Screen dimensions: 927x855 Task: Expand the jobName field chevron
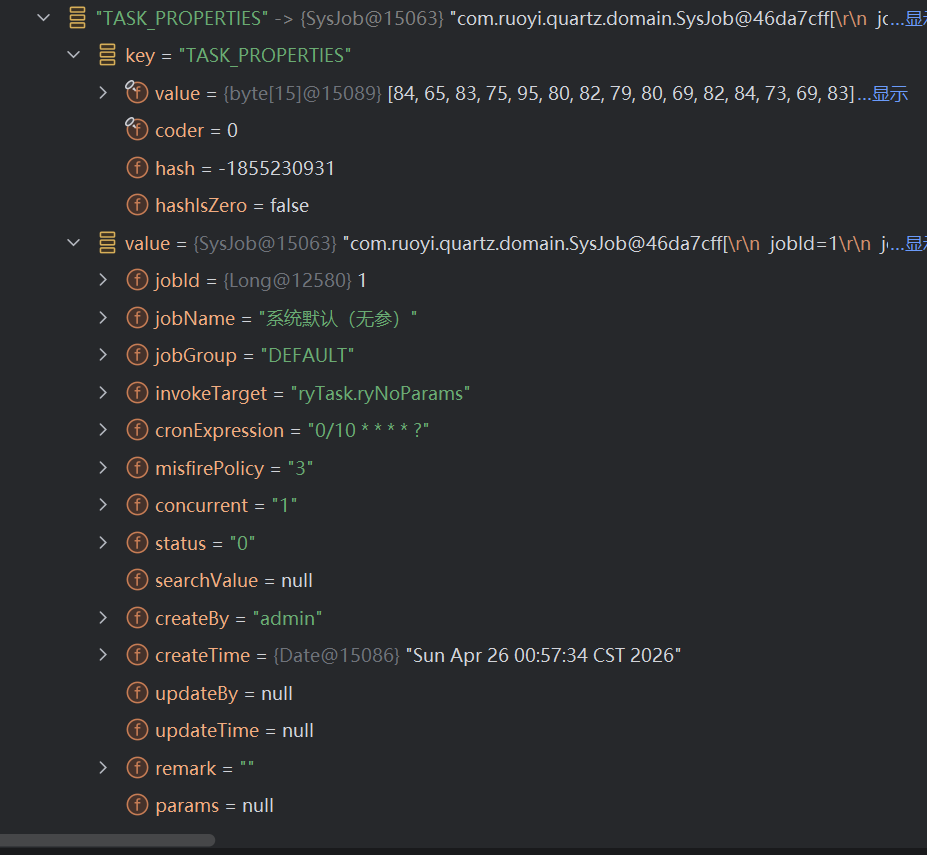coord(103,318)
